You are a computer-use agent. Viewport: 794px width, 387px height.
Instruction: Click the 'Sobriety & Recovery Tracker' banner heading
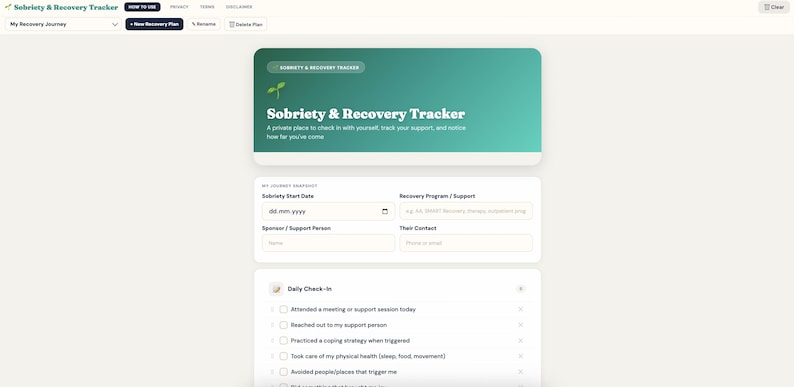coord(366,113)
